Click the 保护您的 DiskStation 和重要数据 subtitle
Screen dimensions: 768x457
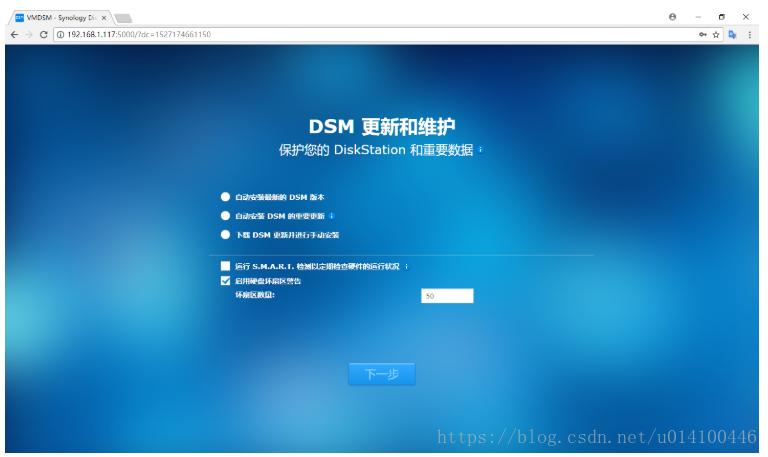tap(376, 150)
